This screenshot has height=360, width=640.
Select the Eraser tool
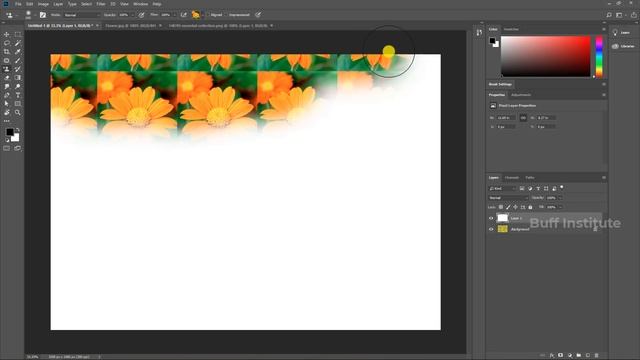coord(7,78)
